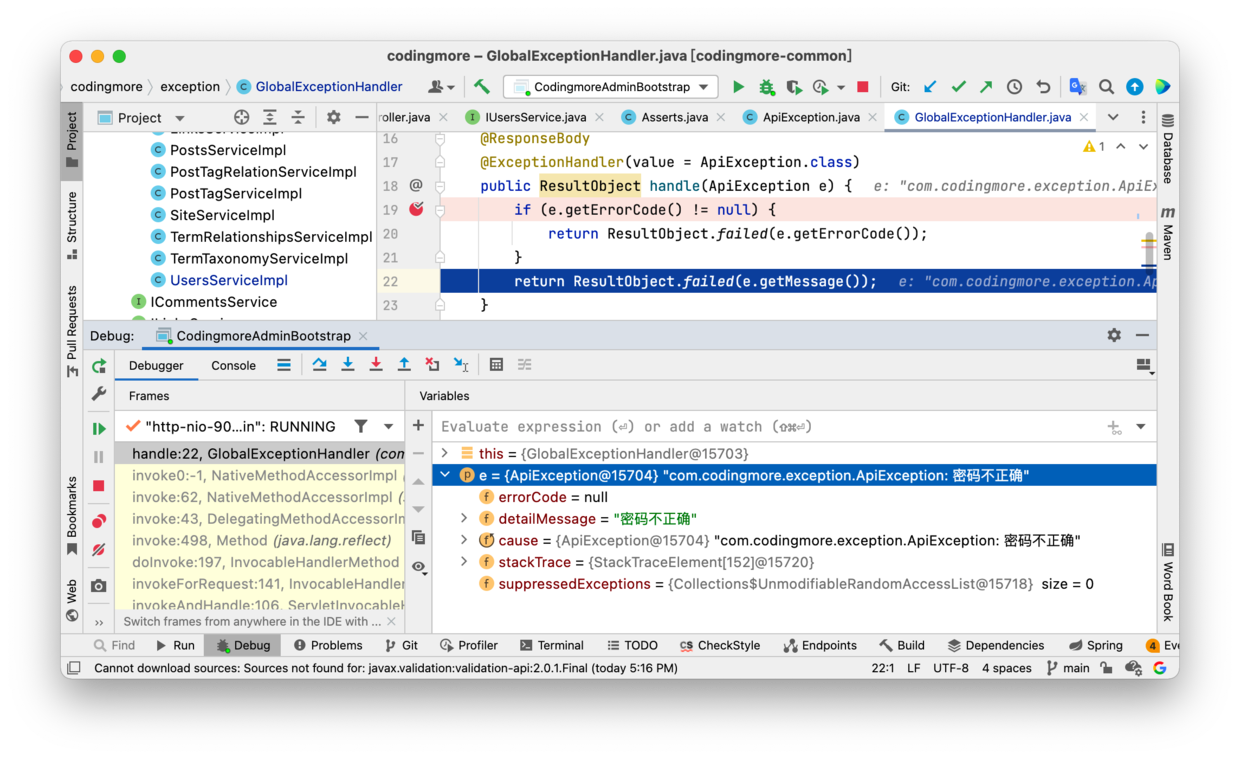The height and width of the screenshot is (759, 1240).
Task: Open the Terminal tool window button
Action: coord(551,645)
